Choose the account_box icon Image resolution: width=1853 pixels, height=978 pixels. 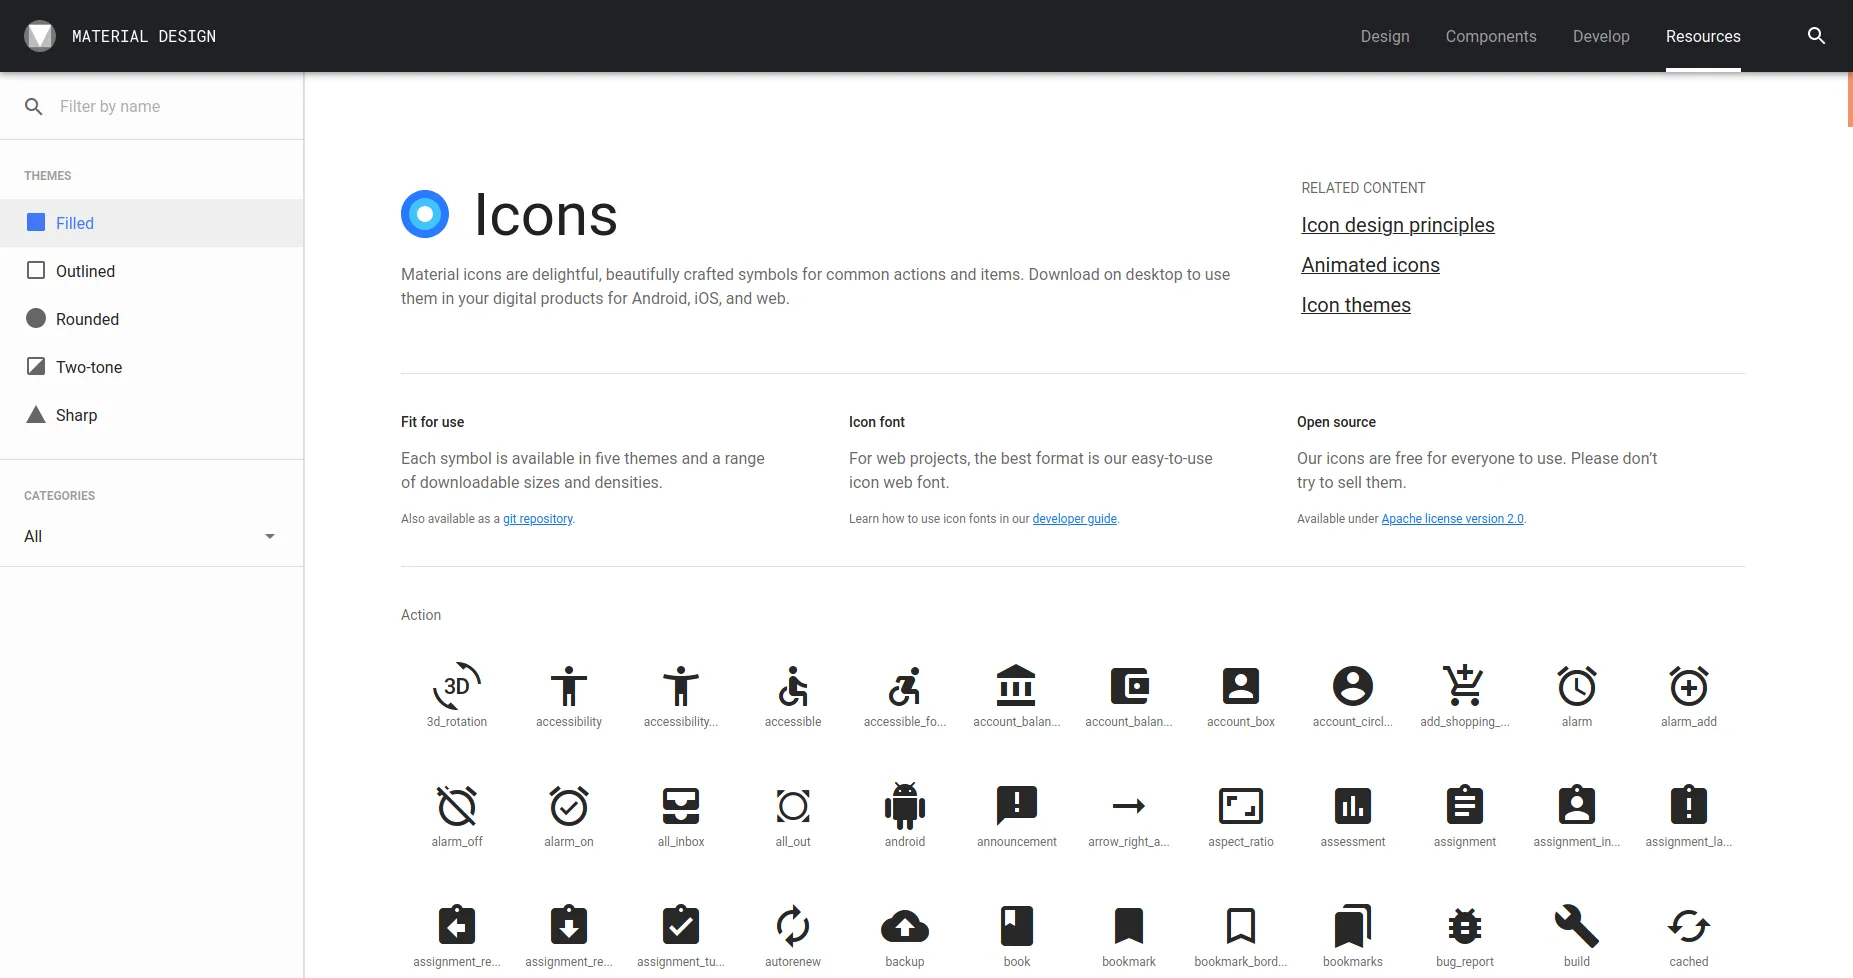pos(1241,687)
